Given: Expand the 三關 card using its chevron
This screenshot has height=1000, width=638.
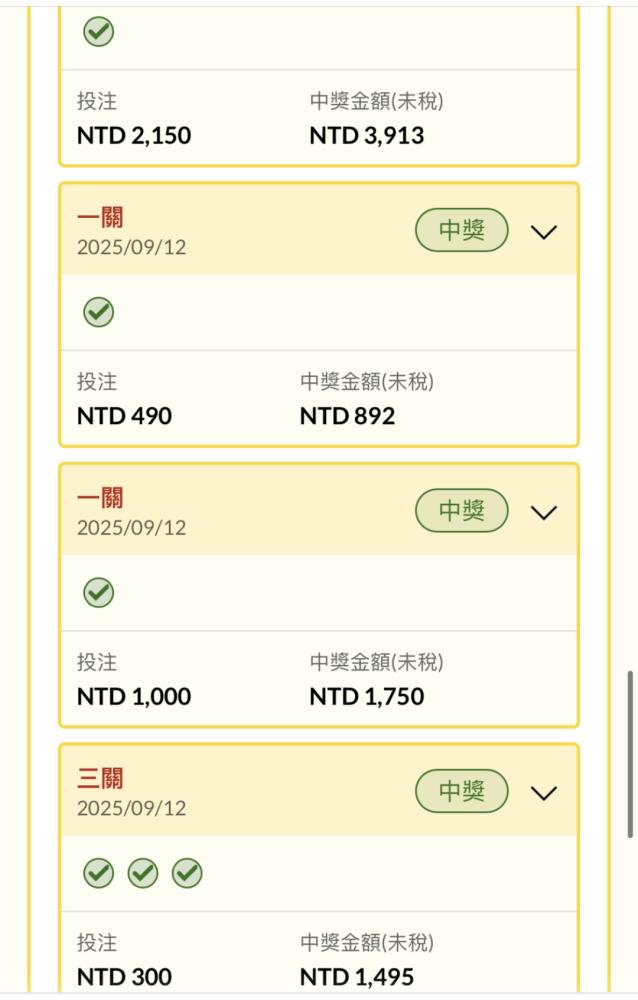Looking at the screenshot, I should (x=543, y=793).
